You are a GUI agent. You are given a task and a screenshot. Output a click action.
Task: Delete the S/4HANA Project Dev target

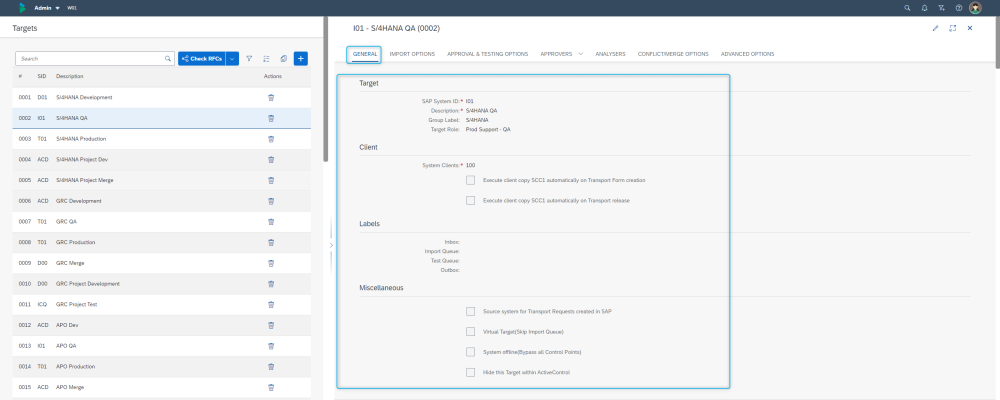tap(271, 159)
